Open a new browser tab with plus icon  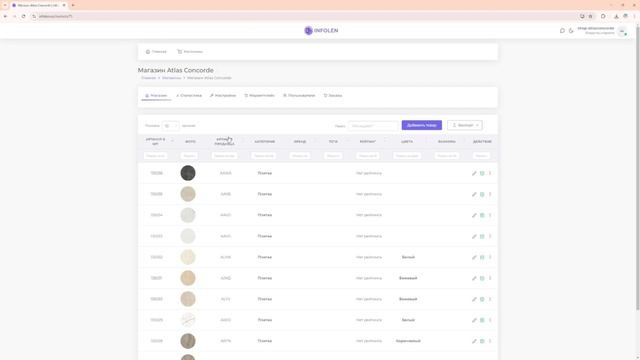point(73,5)
